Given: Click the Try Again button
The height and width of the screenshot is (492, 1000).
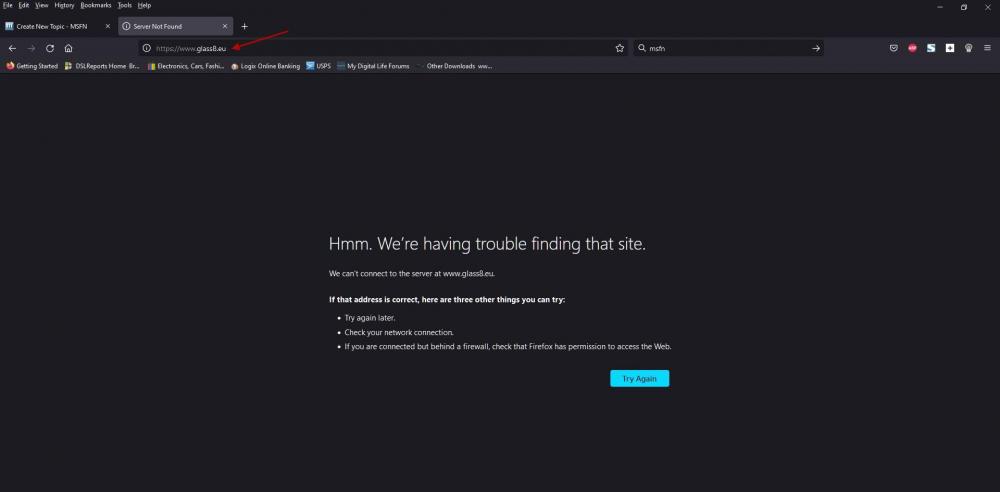Looking at the screenshot, I should [640, 378].
